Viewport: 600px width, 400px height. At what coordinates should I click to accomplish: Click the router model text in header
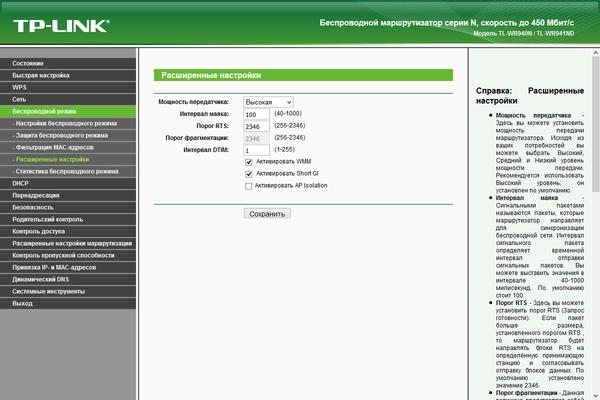[x=523, y=34]
